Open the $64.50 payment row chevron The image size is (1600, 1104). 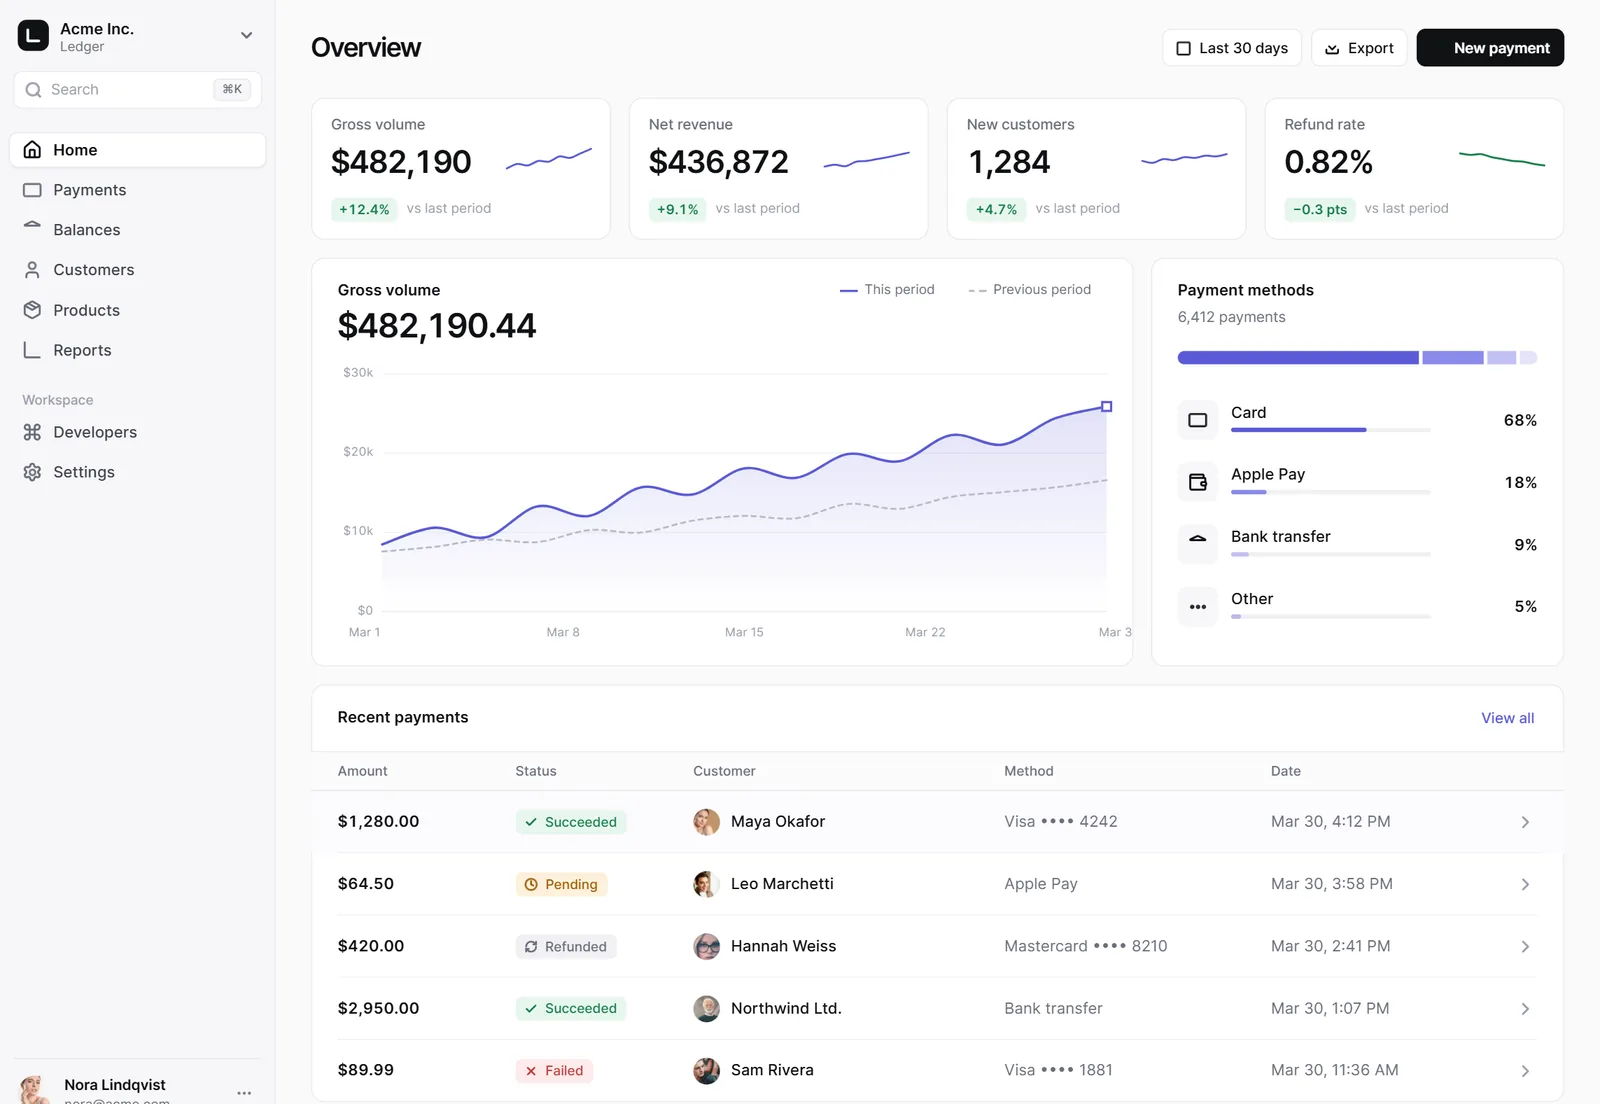pyautogui.click(x=1525, y=884)
